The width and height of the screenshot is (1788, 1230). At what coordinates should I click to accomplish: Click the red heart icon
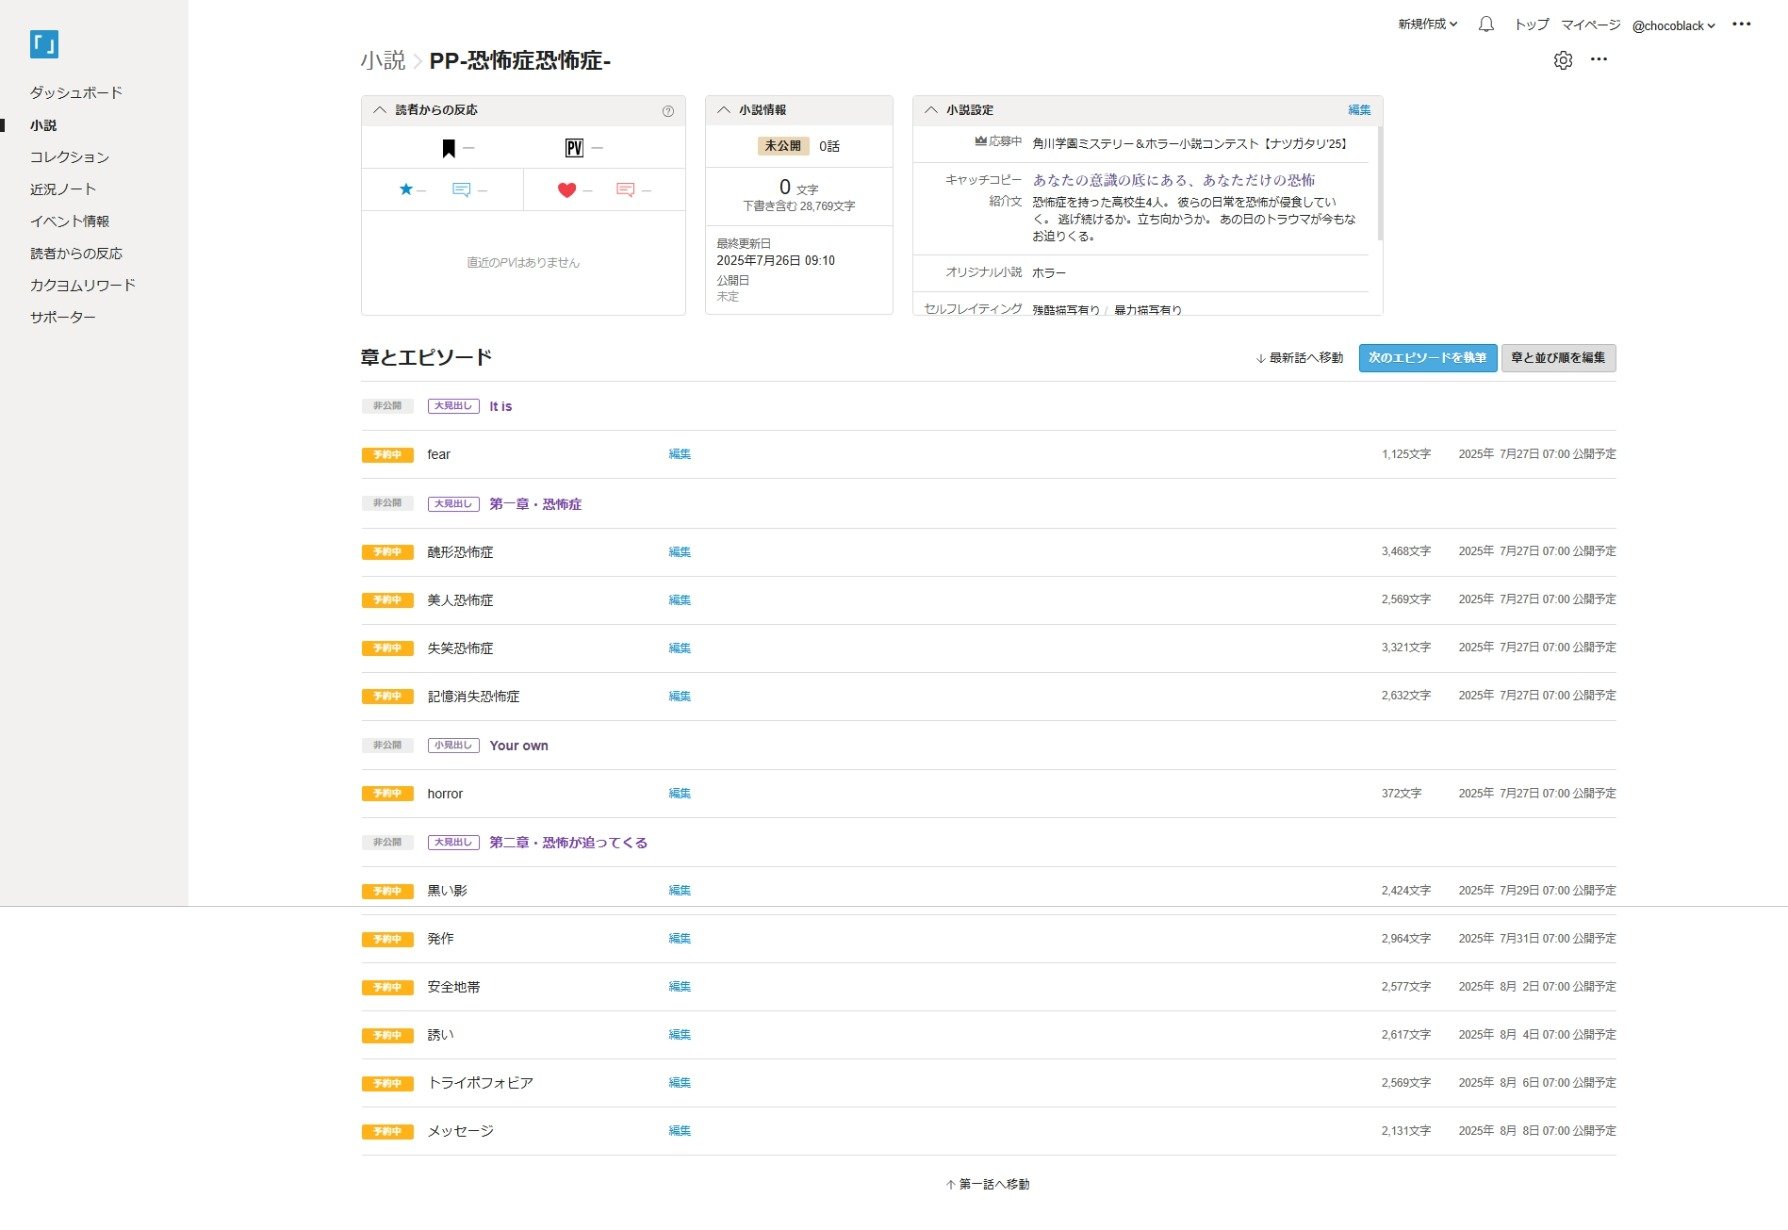[x=567, y=190]
